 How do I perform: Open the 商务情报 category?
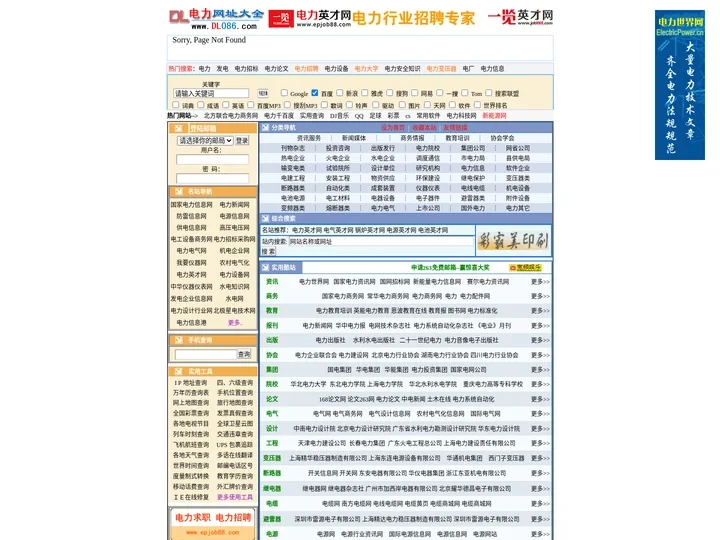click(x=412, y=138)
